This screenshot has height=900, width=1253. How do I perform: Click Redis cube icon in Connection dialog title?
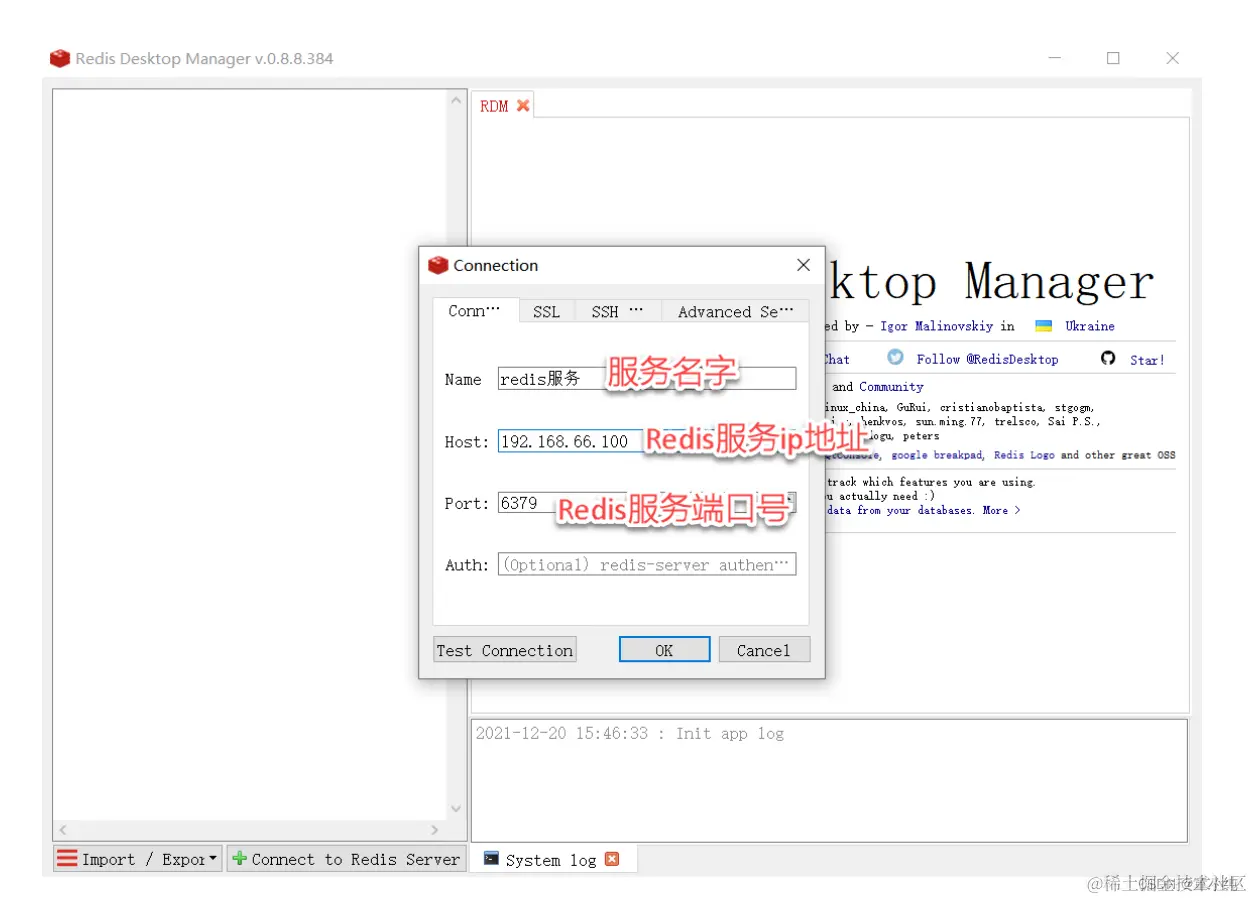point(438,265)
